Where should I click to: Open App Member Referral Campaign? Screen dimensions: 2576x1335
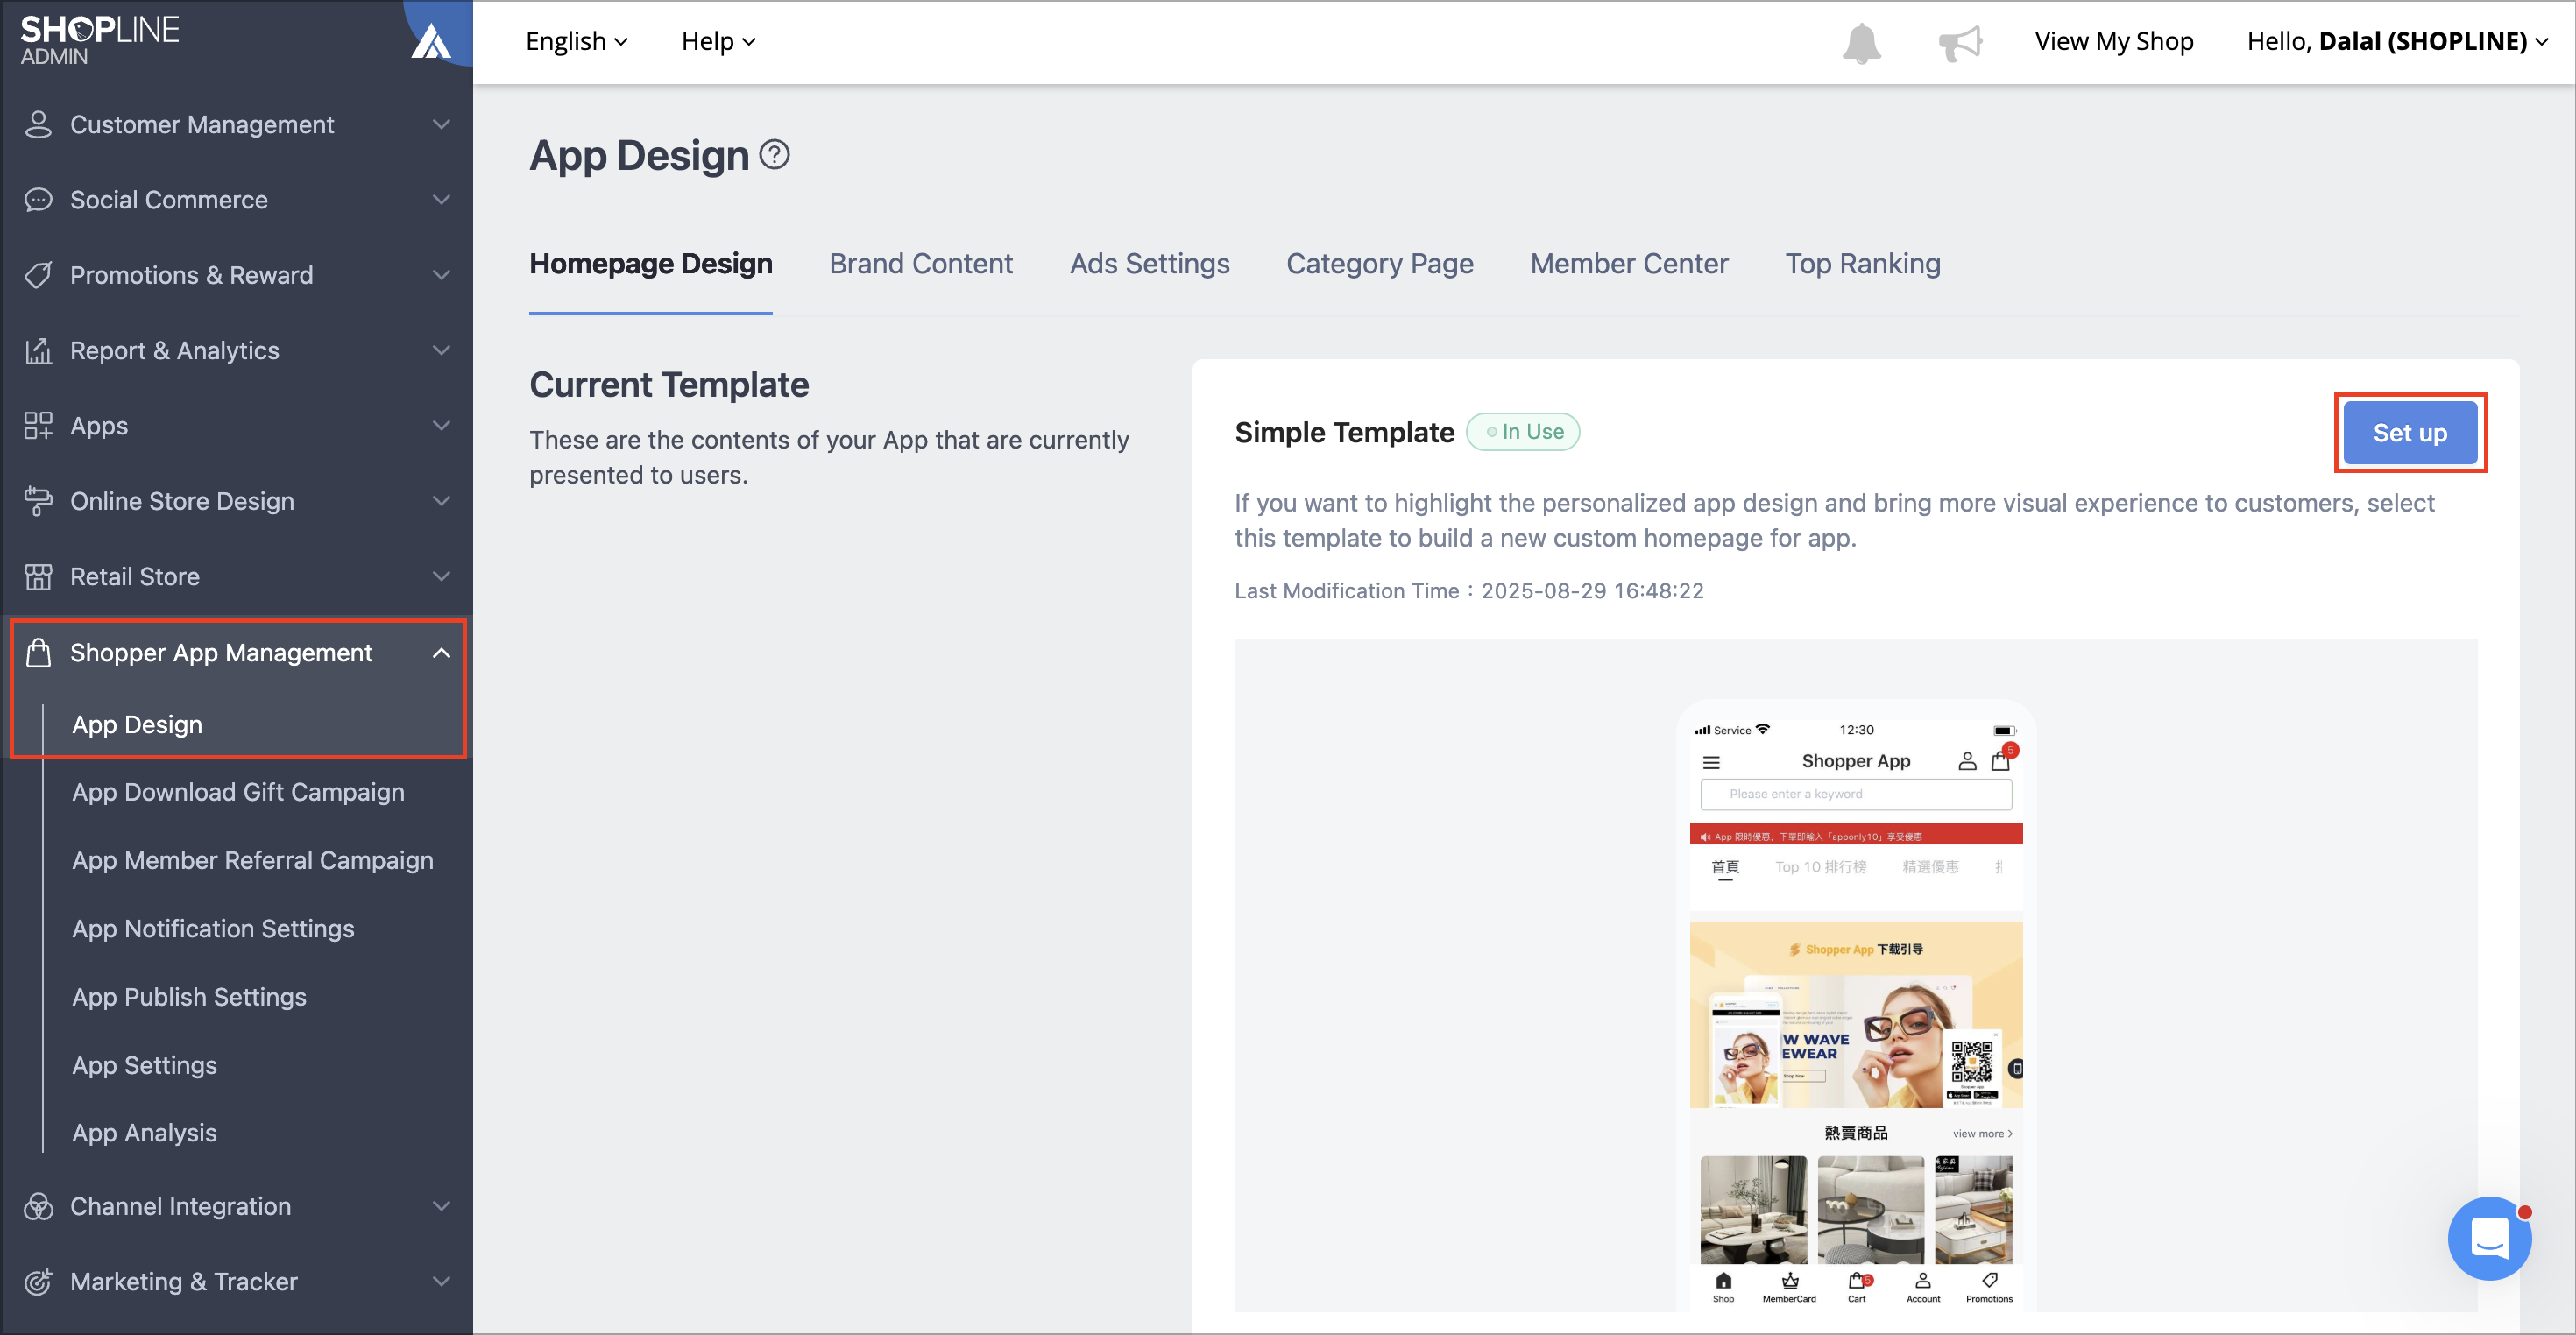coord(253,861)
